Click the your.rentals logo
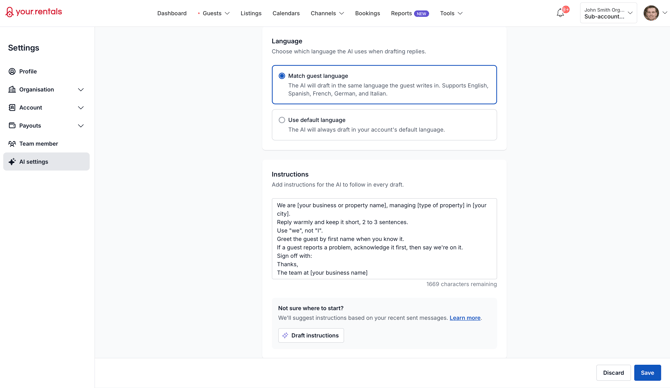Screen dimensions: 670x388 click(x=34, y=12)
